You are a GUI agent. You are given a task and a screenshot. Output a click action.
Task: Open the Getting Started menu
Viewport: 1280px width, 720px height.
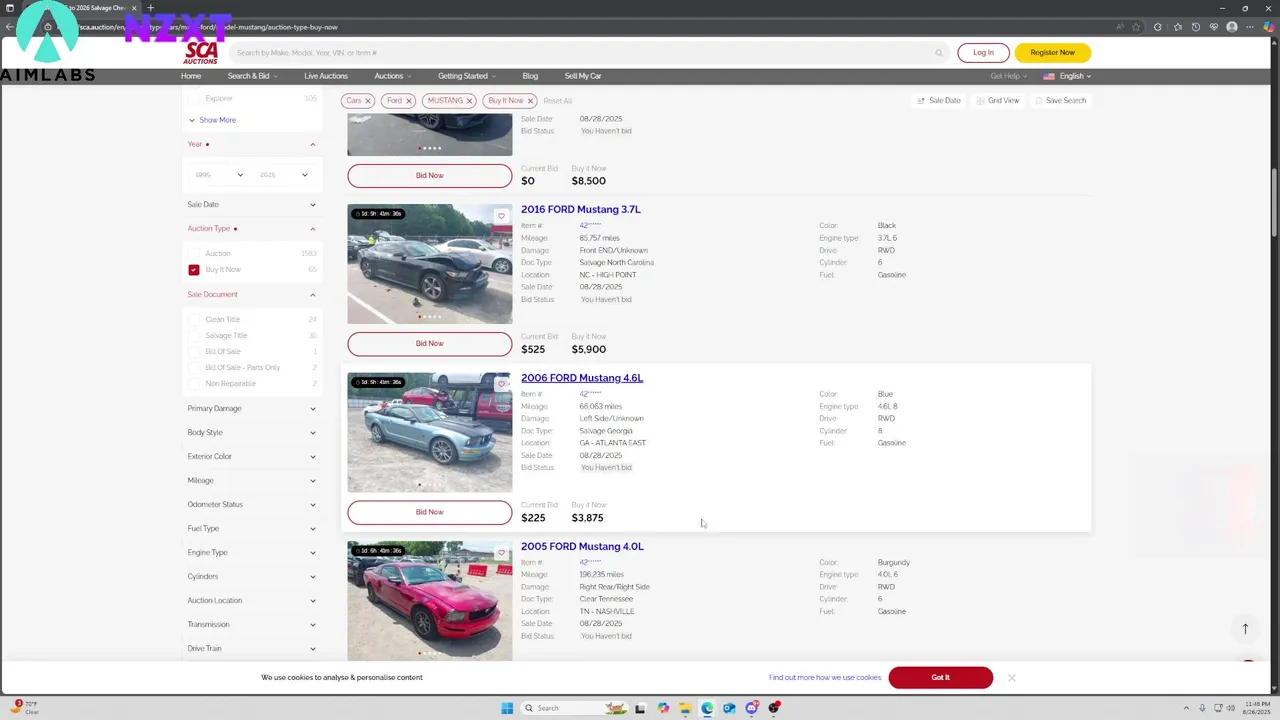point(466,76)
